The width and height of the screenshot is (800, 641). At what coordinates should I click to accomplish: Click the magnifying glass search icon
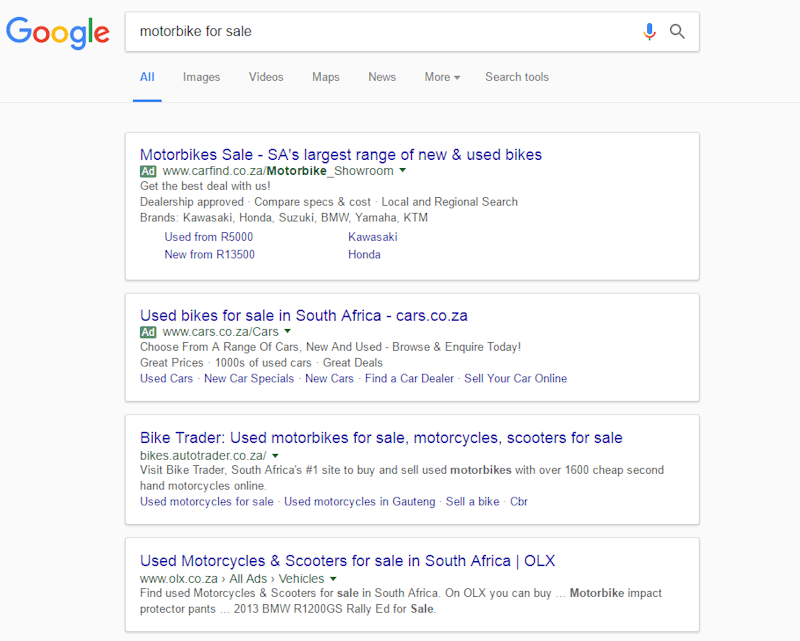[677, 32]
